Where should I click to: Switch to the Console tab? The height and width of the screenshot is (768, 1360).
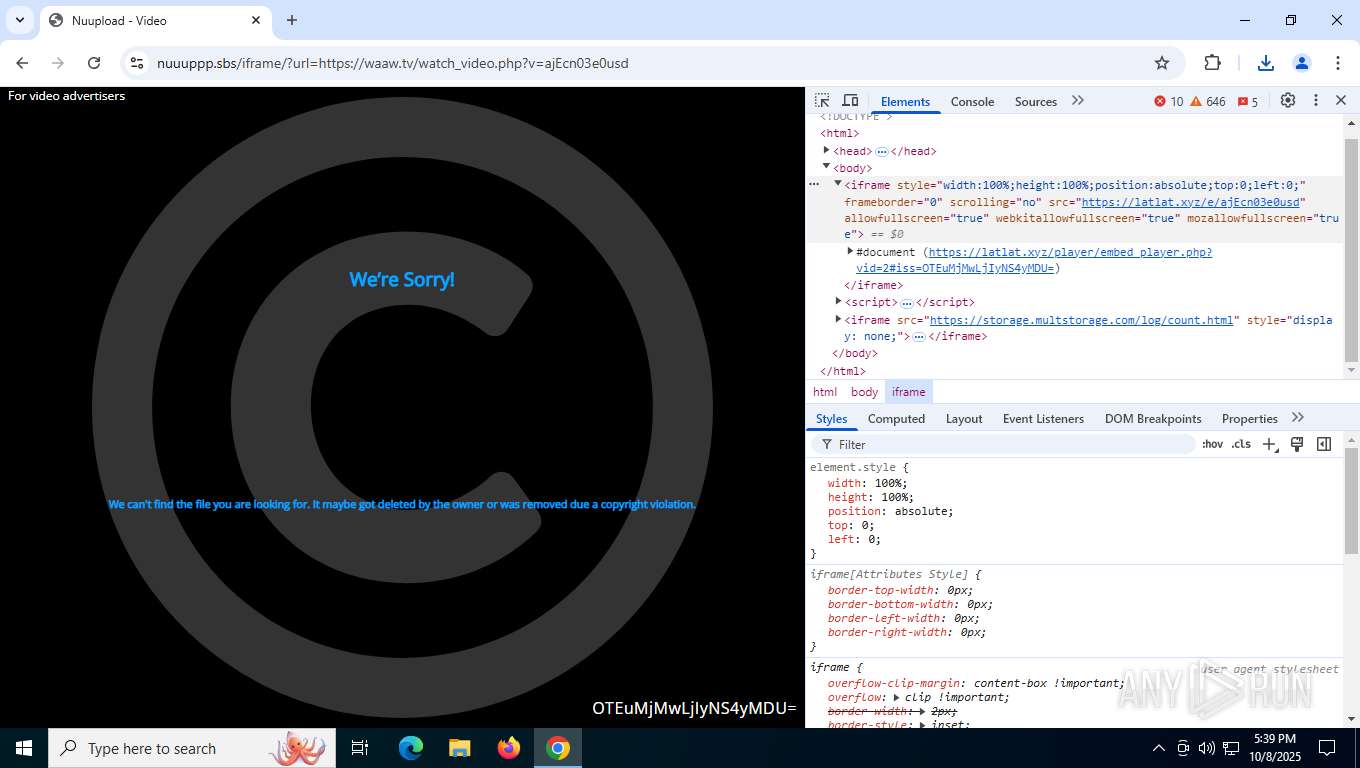pos(972,102)
